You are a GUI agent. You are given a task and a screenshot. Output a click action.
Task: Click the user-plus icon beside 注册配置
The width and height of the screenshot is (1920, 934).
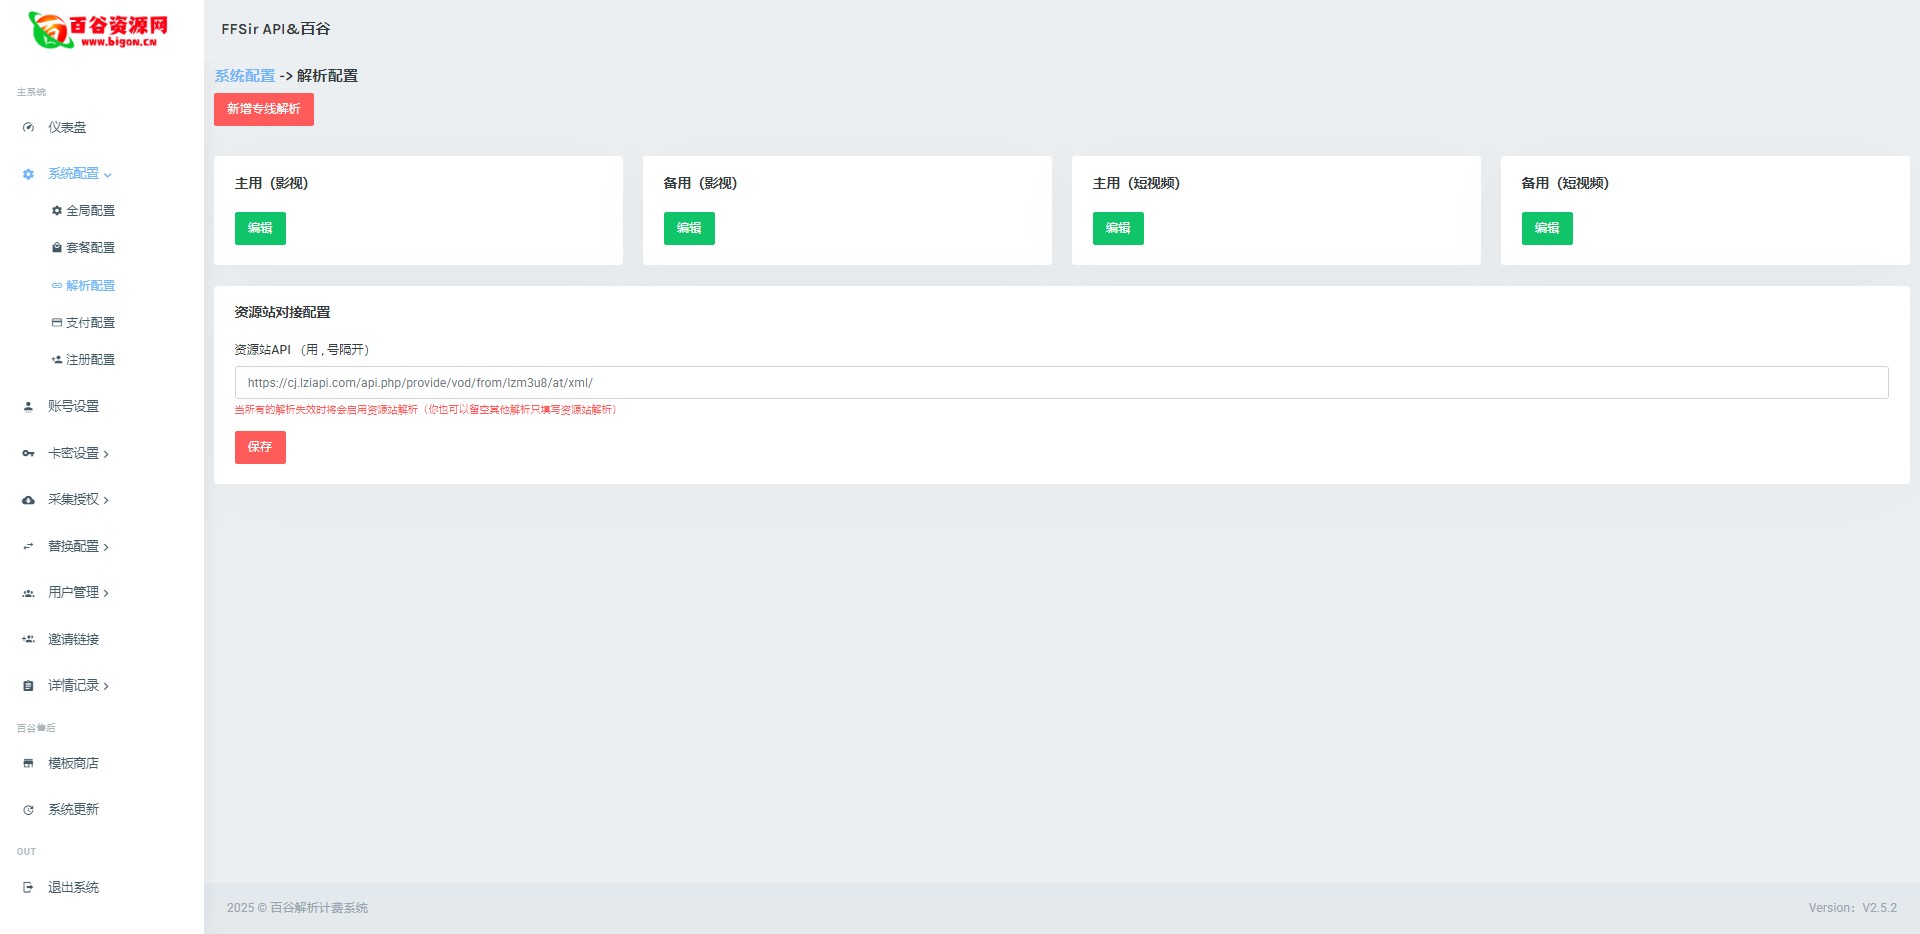click(57, 360)
